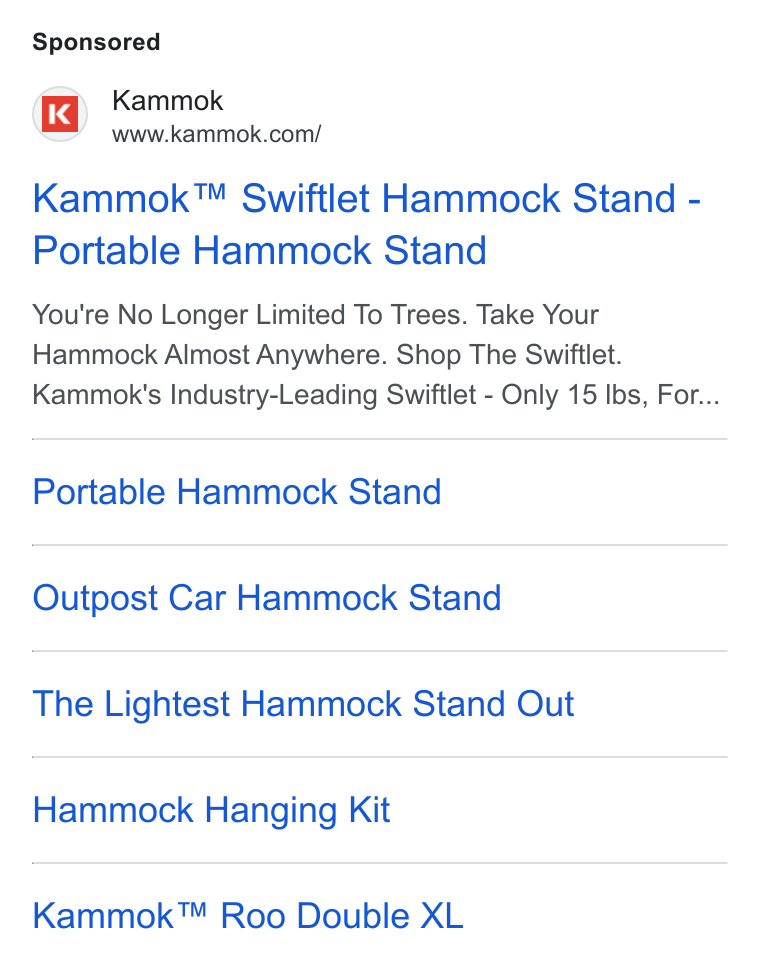Click the Shop The Swiftlet text

[509, 355]
